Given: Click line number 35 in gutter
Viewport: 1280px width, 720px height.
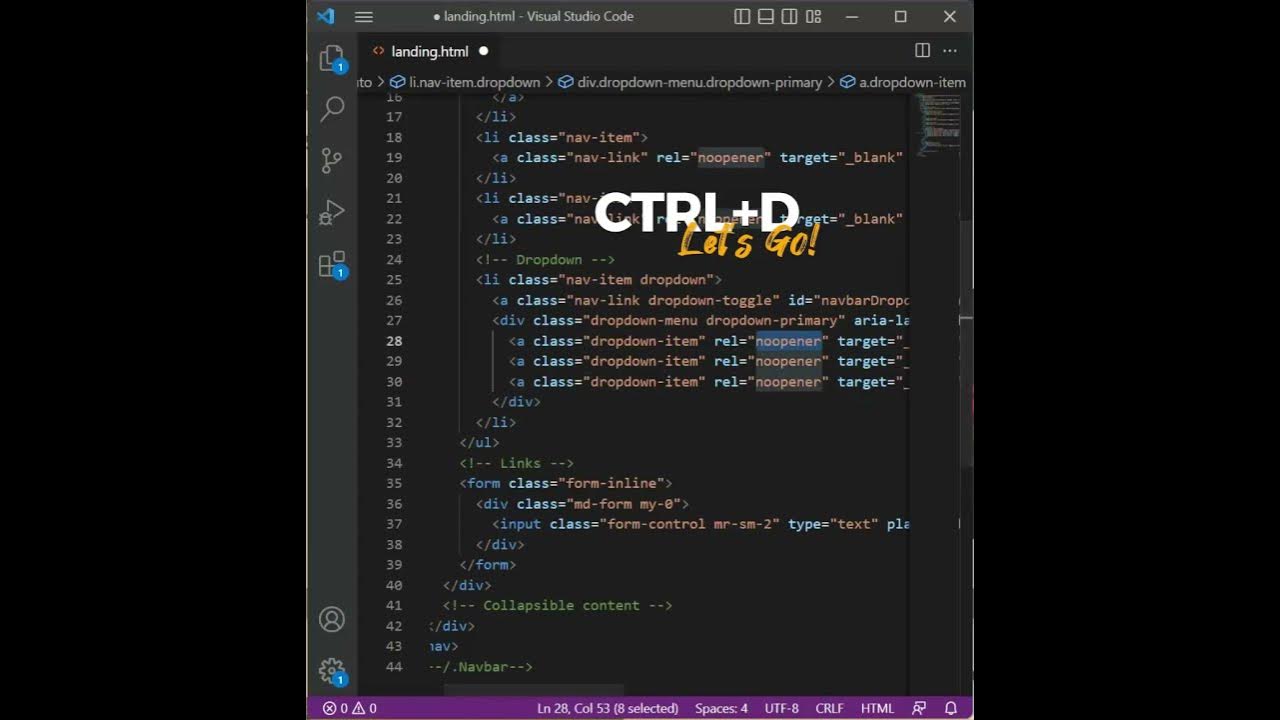Looking at the screenshot, I should pos(394,483).
